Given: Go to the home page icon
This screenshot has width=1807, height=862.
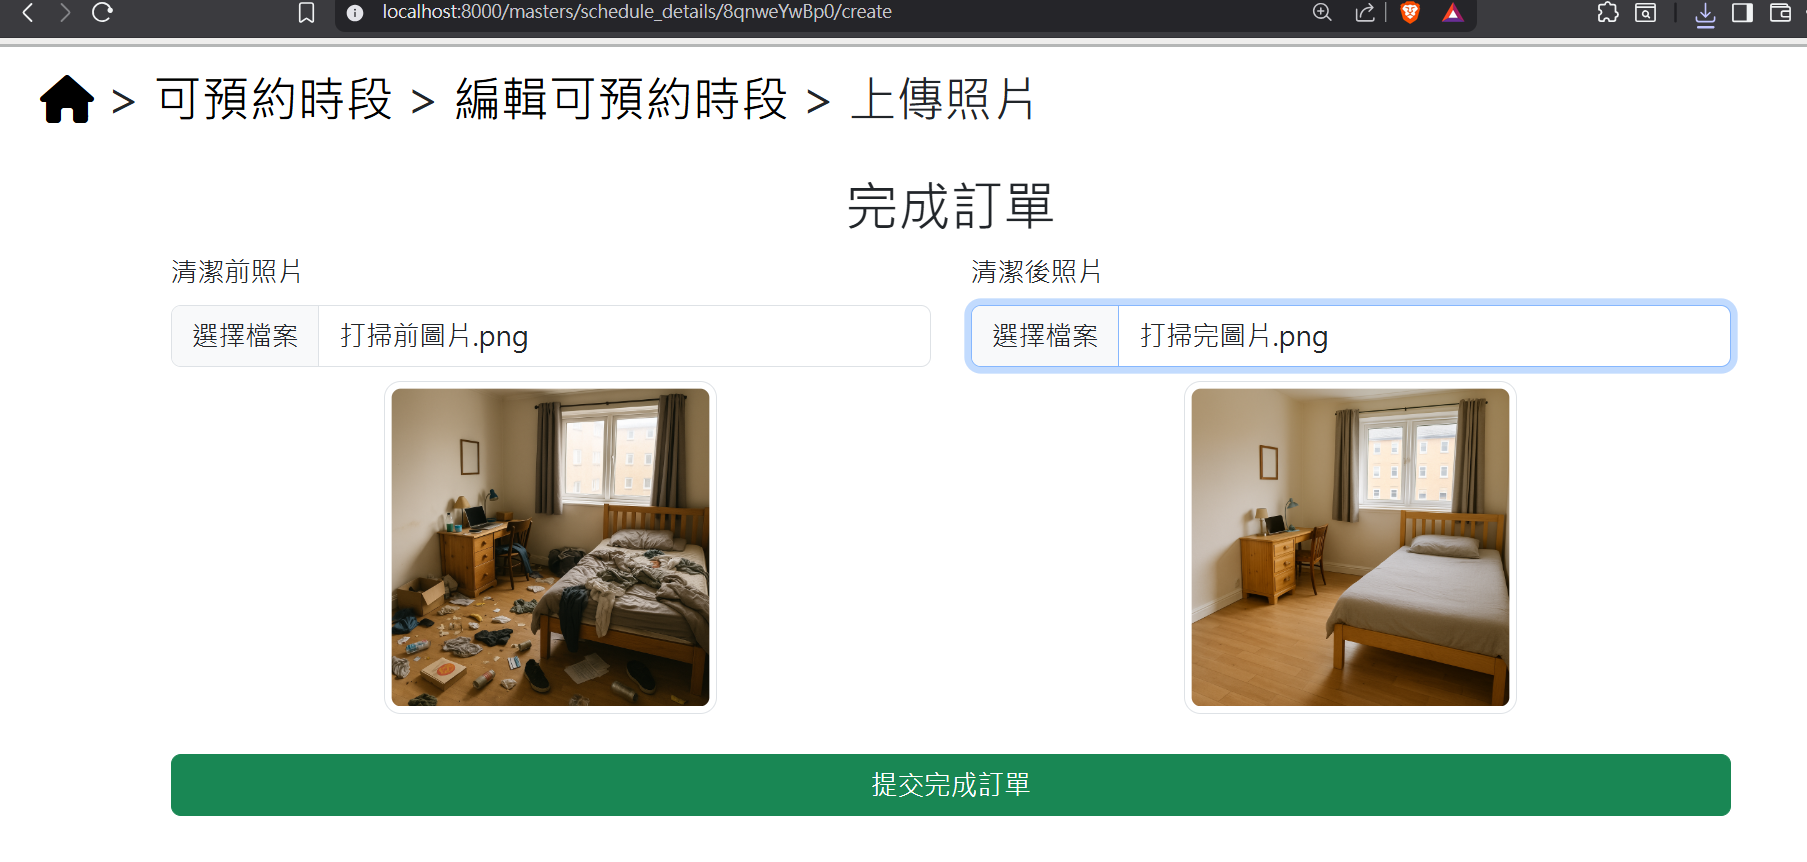Looking at the screenshot, I should tap(67, 100).
